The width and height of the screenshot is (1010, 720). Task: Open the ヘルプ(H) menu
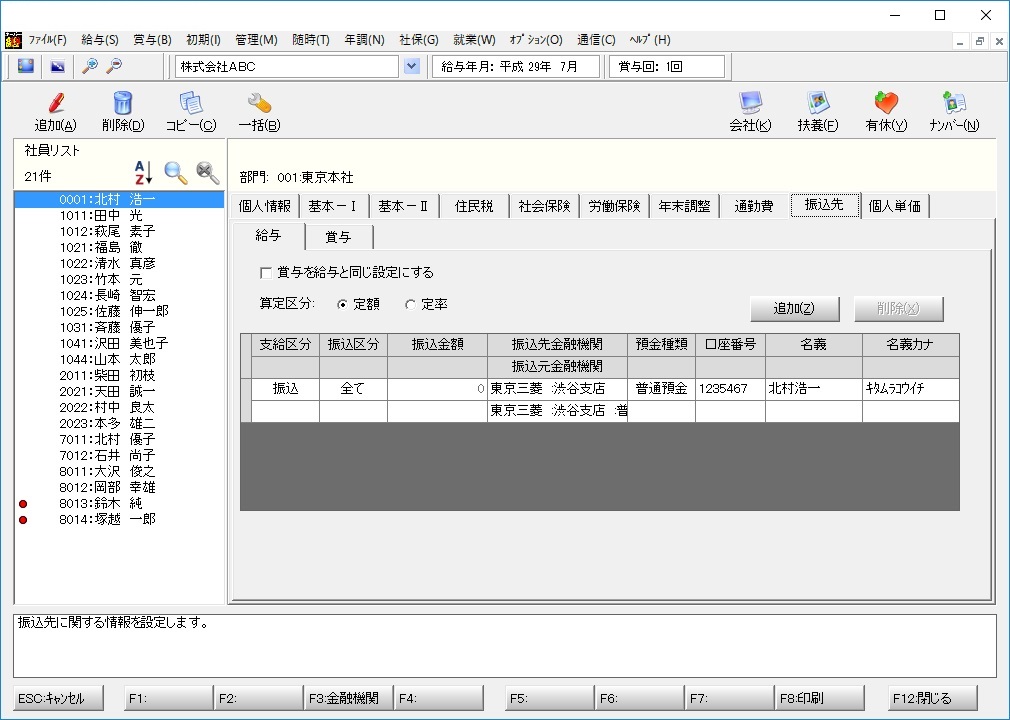pos(650,40)
